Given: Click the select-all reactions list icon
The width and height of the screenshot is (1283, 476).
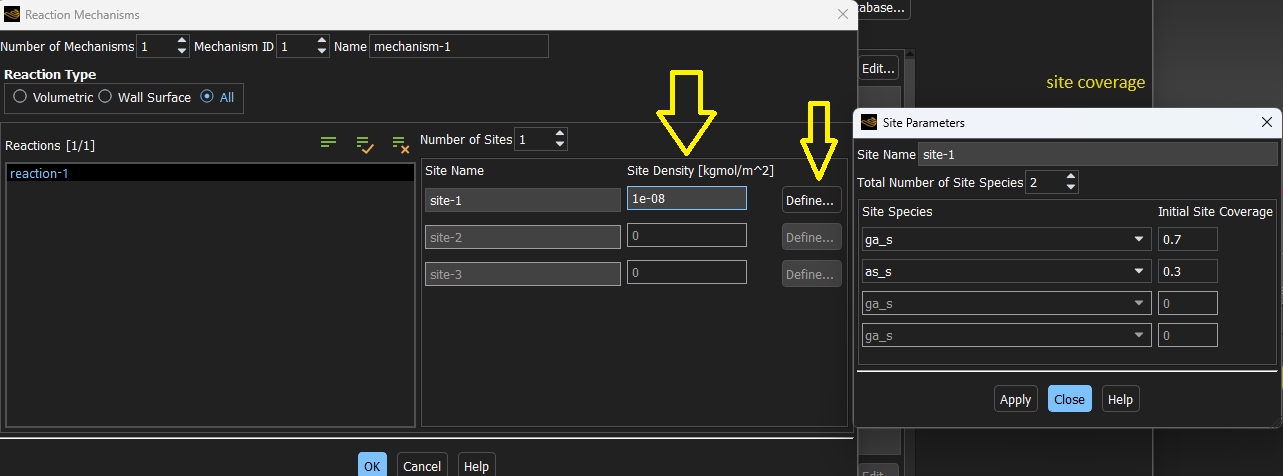Looking at the screenshot, I should (328, 143).
